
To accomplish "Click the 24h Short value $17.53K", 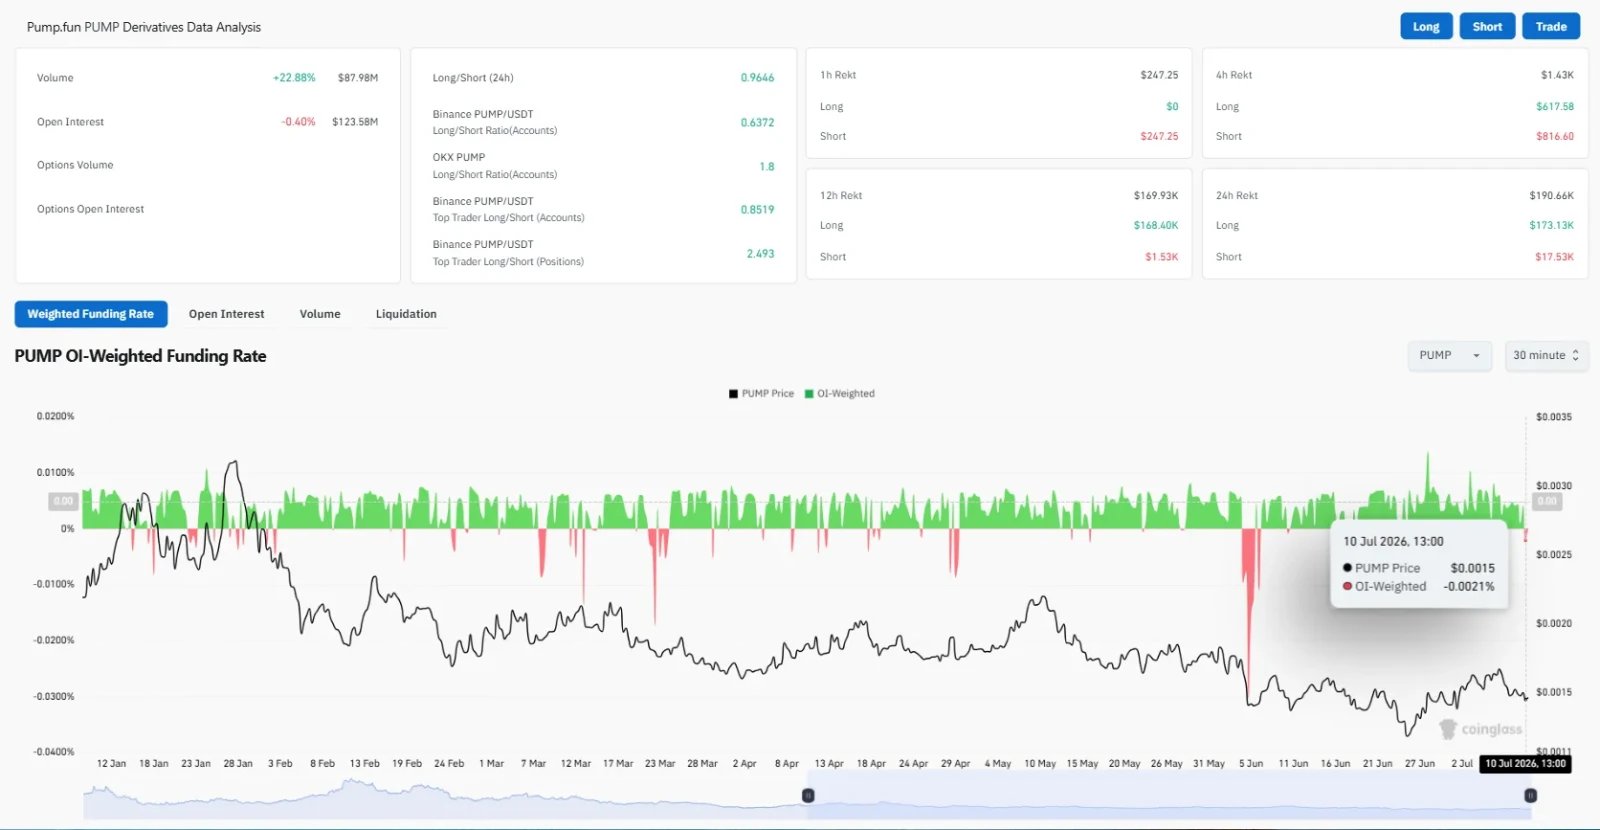I will pos(1554,257).
